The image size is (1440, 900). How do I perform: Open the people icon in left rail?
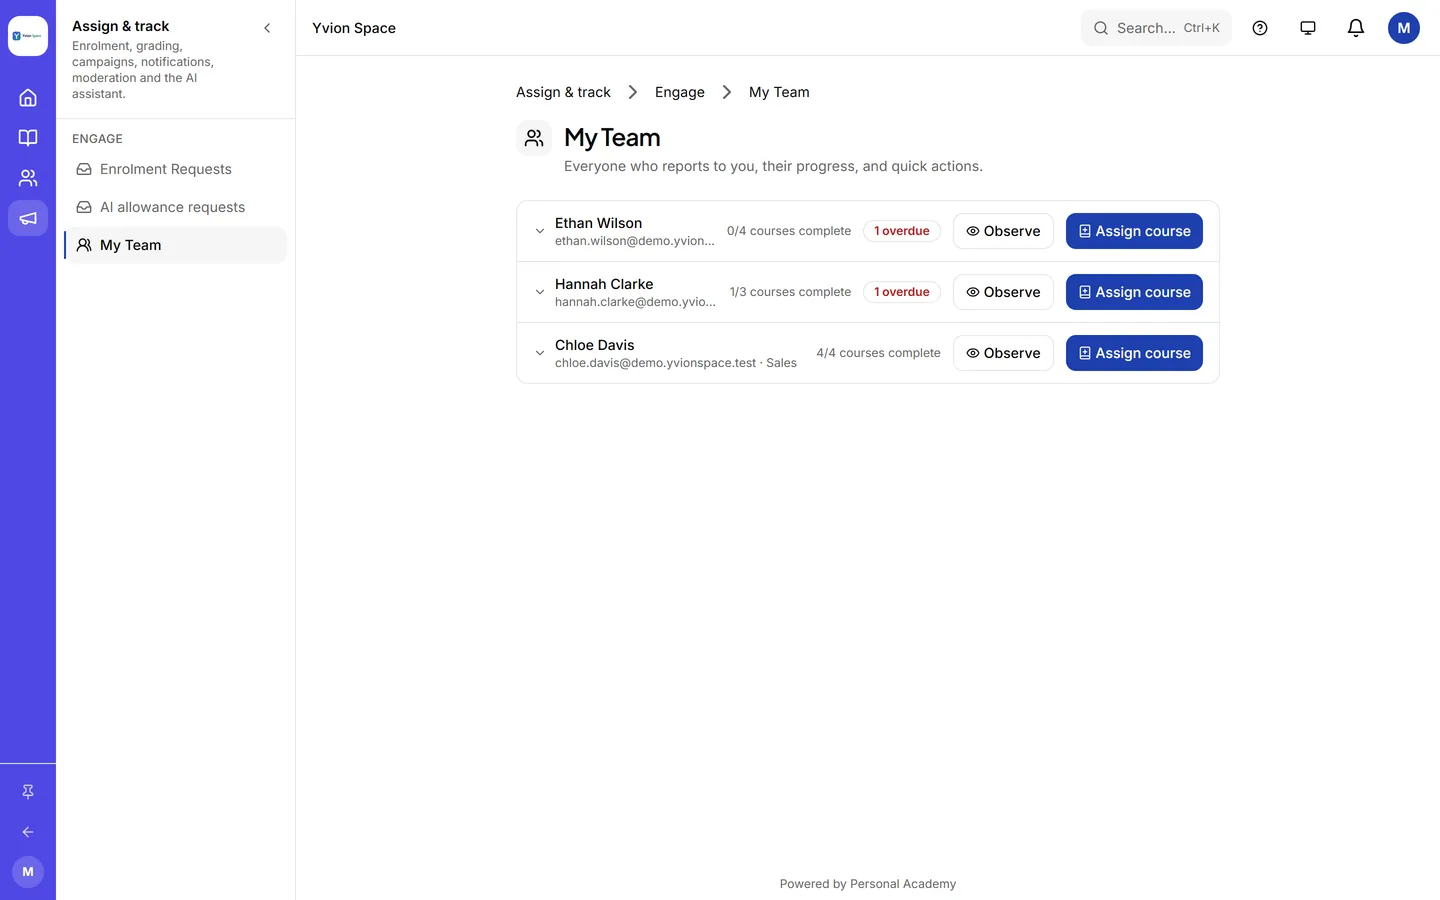(28, 178)
